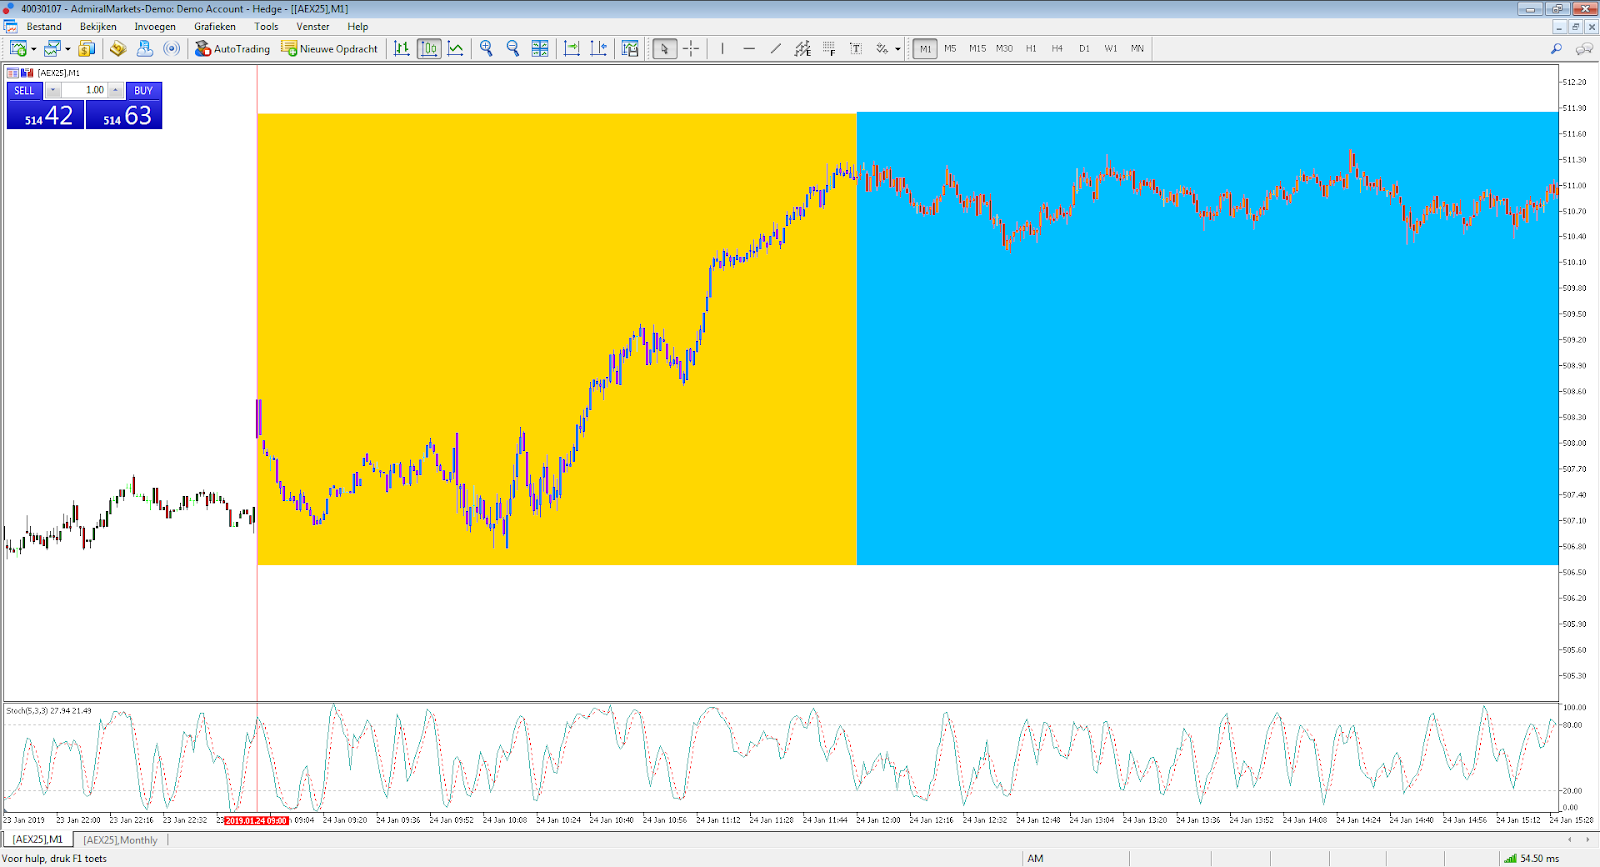Toggle the AutoTrading button
Viewport: 1600px width, 867px height.
click(x=233, y=48)
